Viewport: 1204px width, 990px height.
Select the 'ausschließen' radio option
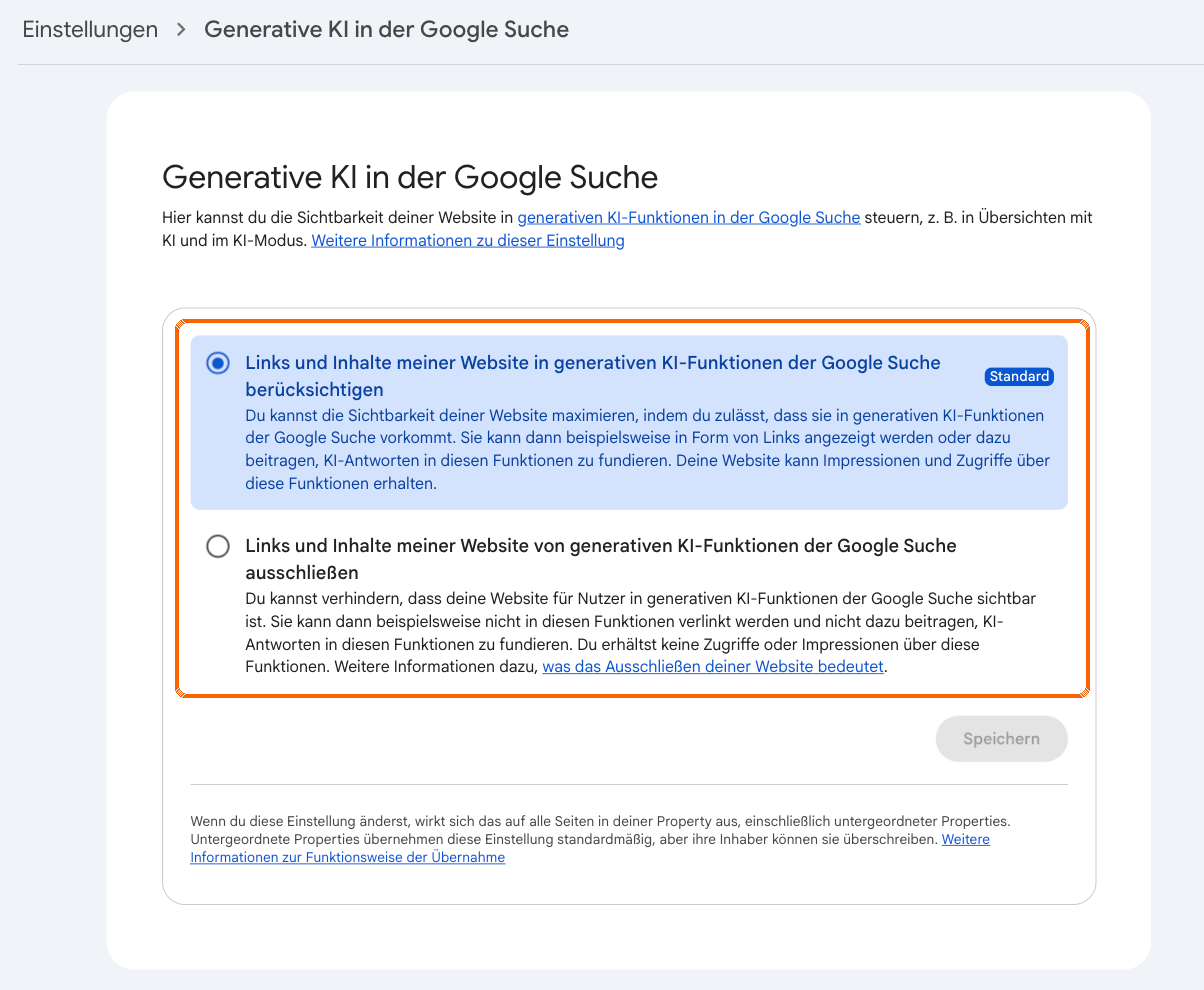pyautogui.click(x=217, y=546)
